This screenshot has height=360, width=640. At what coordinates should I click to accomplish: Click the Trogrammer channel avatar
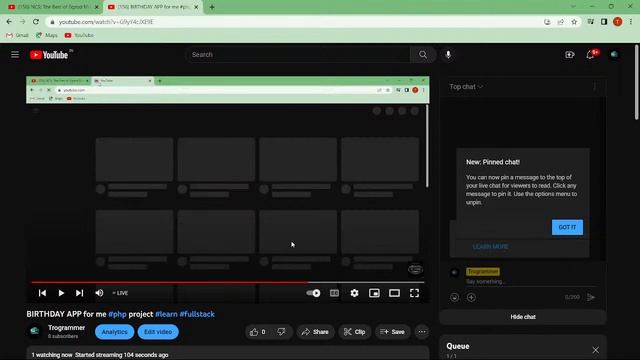pos(35,331)
